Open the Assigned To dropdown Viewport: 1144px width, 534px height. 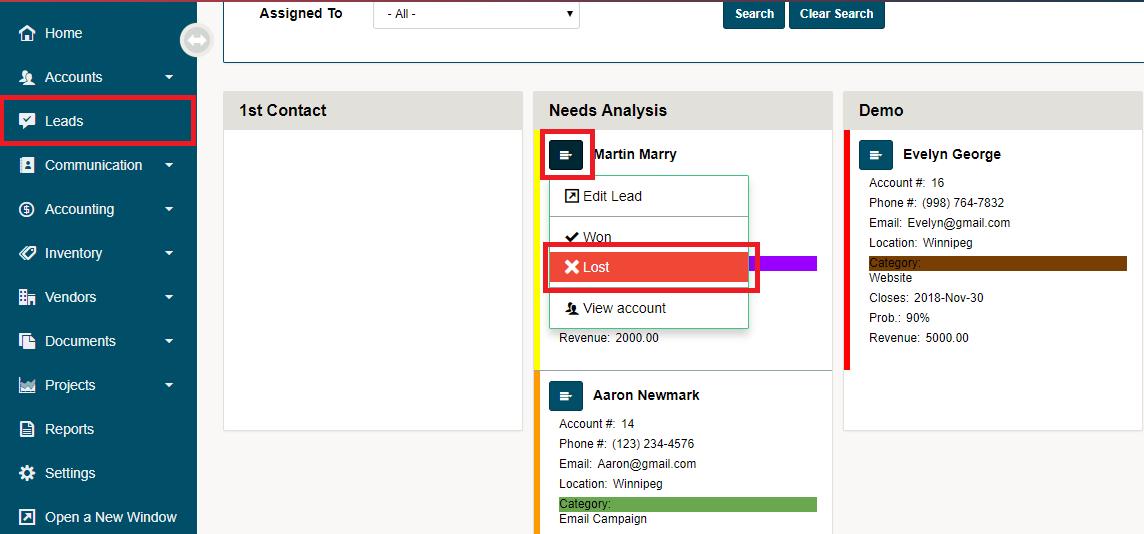(476, 14)
